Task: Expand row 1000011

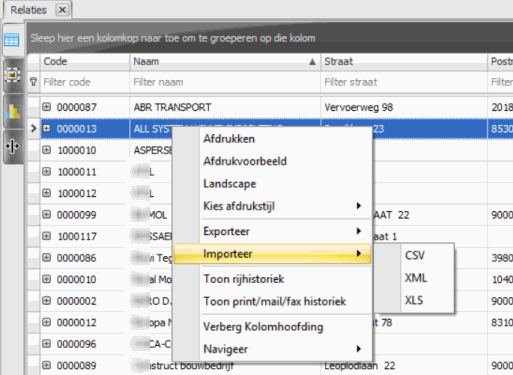Action: tap(47, 172)
